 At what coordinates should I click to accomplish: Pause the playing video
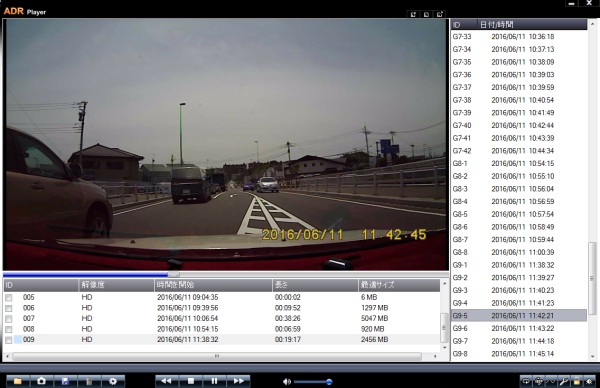tap(214, 381)
